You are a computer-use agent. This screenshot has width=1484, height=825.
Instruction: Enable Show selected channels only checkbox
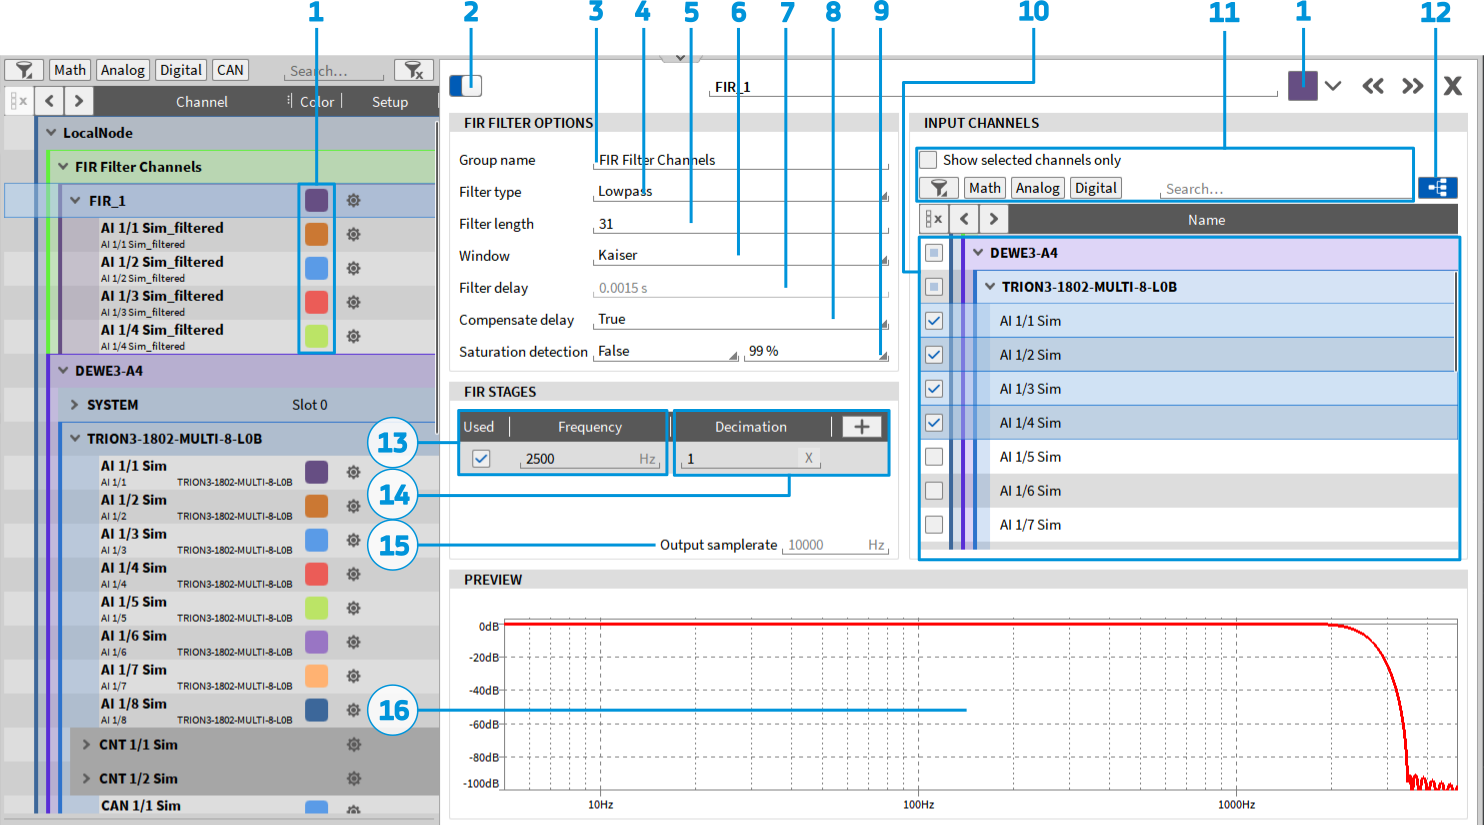(929, 160)
